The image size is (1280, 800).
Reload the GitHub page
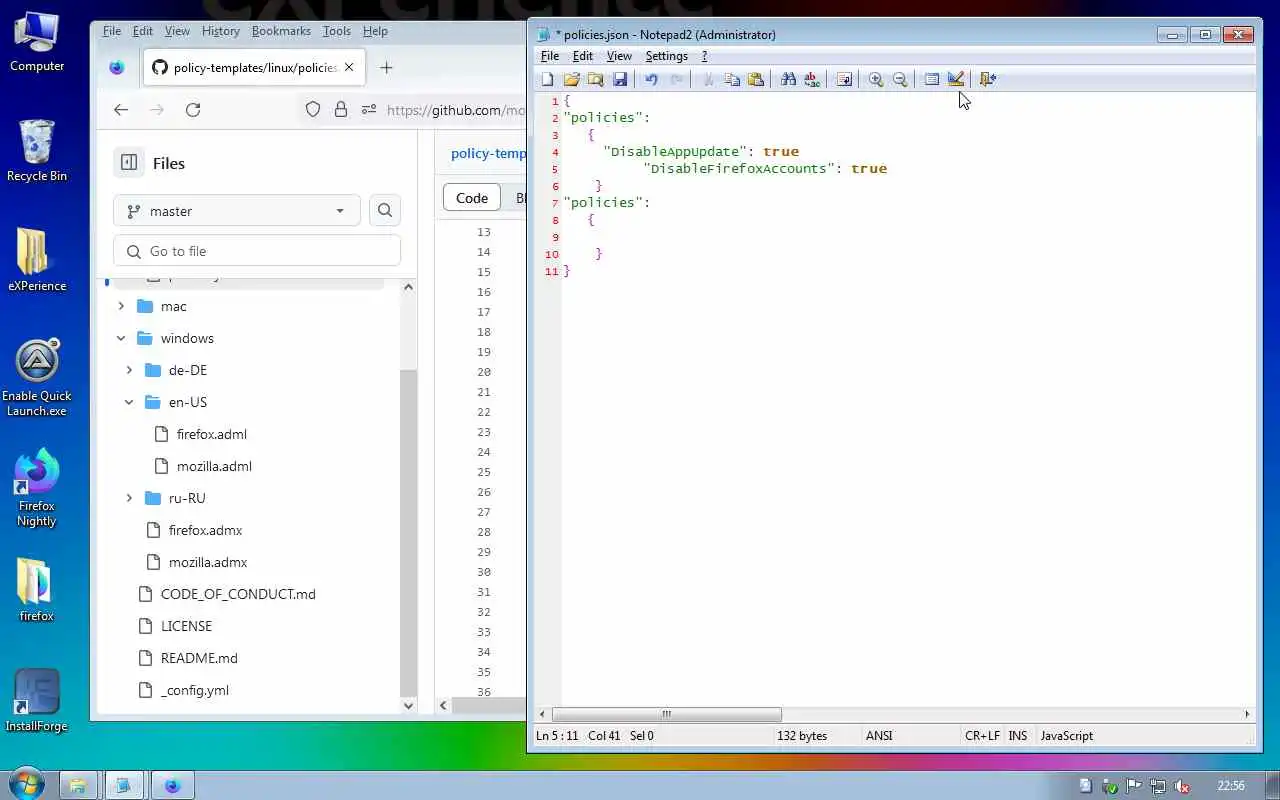193,110
